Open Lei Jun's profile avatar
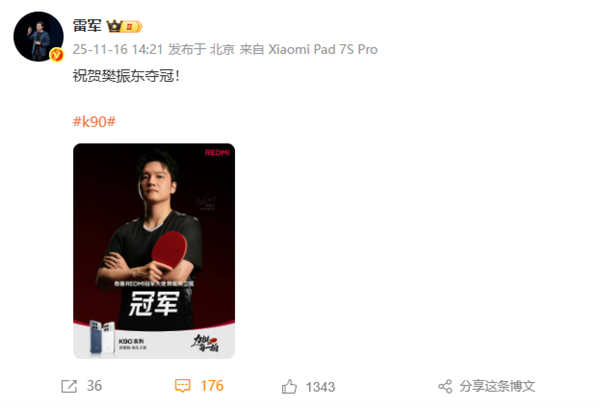The image size is (600, 408). pos(39,37)
